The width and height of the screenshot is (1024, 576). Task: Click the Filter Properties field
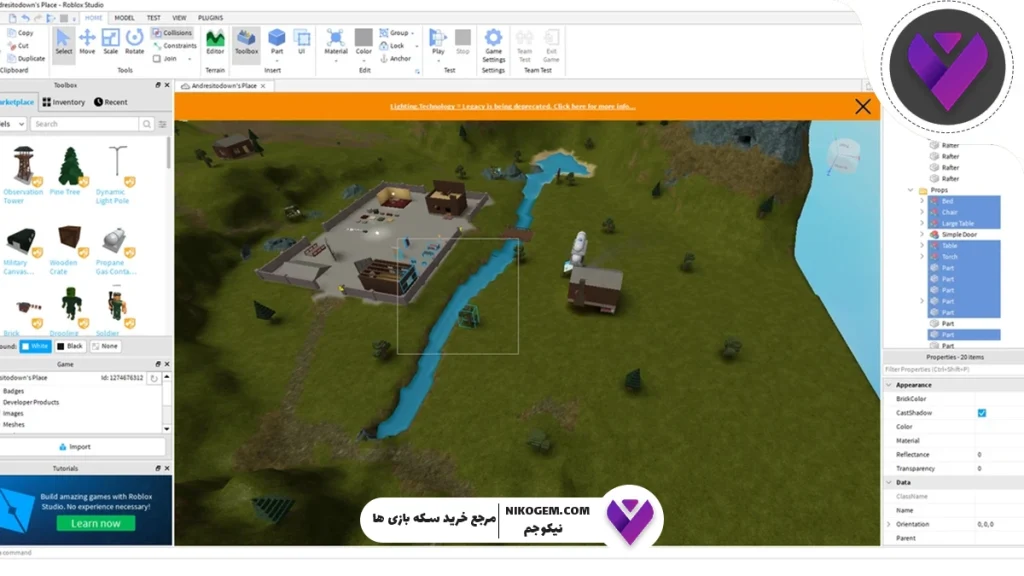[x=953, y=370]
